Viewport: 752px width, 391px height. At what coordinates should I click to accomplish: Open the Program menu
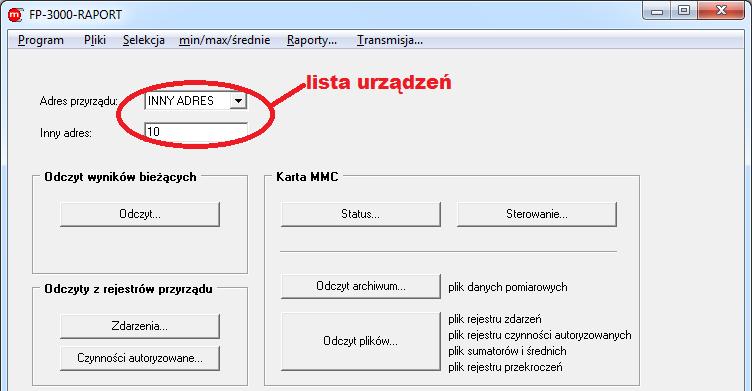tap(41, 40)
